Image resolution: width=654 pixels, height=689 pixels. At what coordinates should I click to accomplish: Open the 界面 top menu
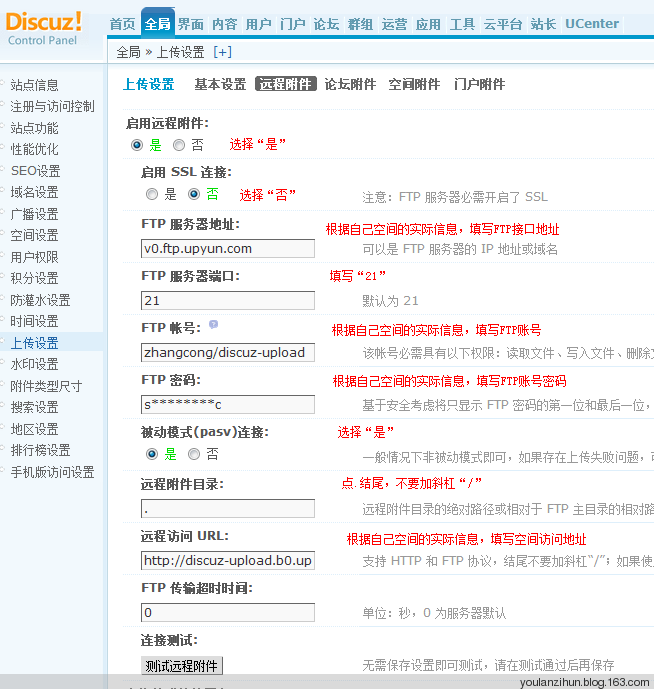click(191, 24)
